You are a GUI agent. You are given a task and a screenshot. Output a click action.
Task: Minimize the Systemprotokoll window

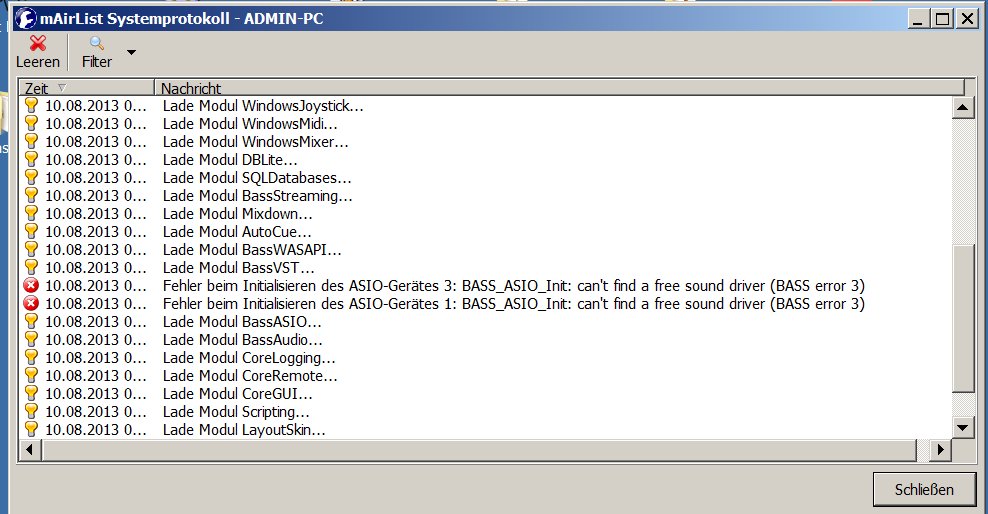(x=918, y=19)
